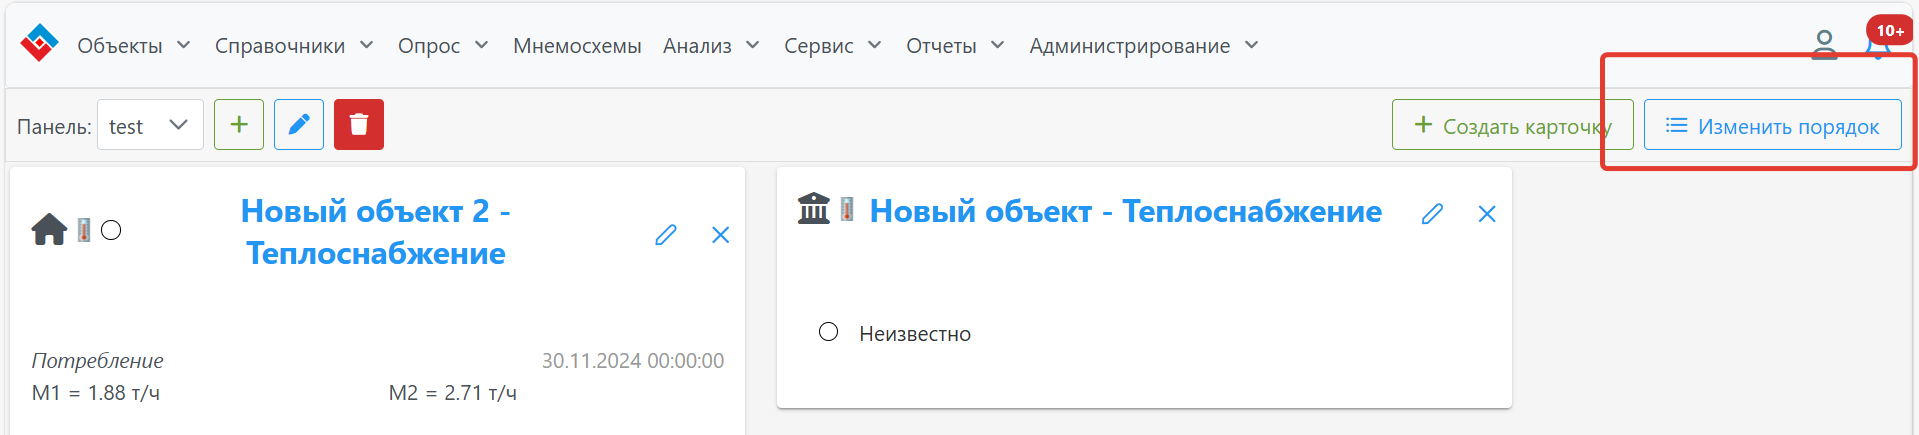Open the user profile icon
Viewport: 1919px width, 435px height.
pos(1824,45)
